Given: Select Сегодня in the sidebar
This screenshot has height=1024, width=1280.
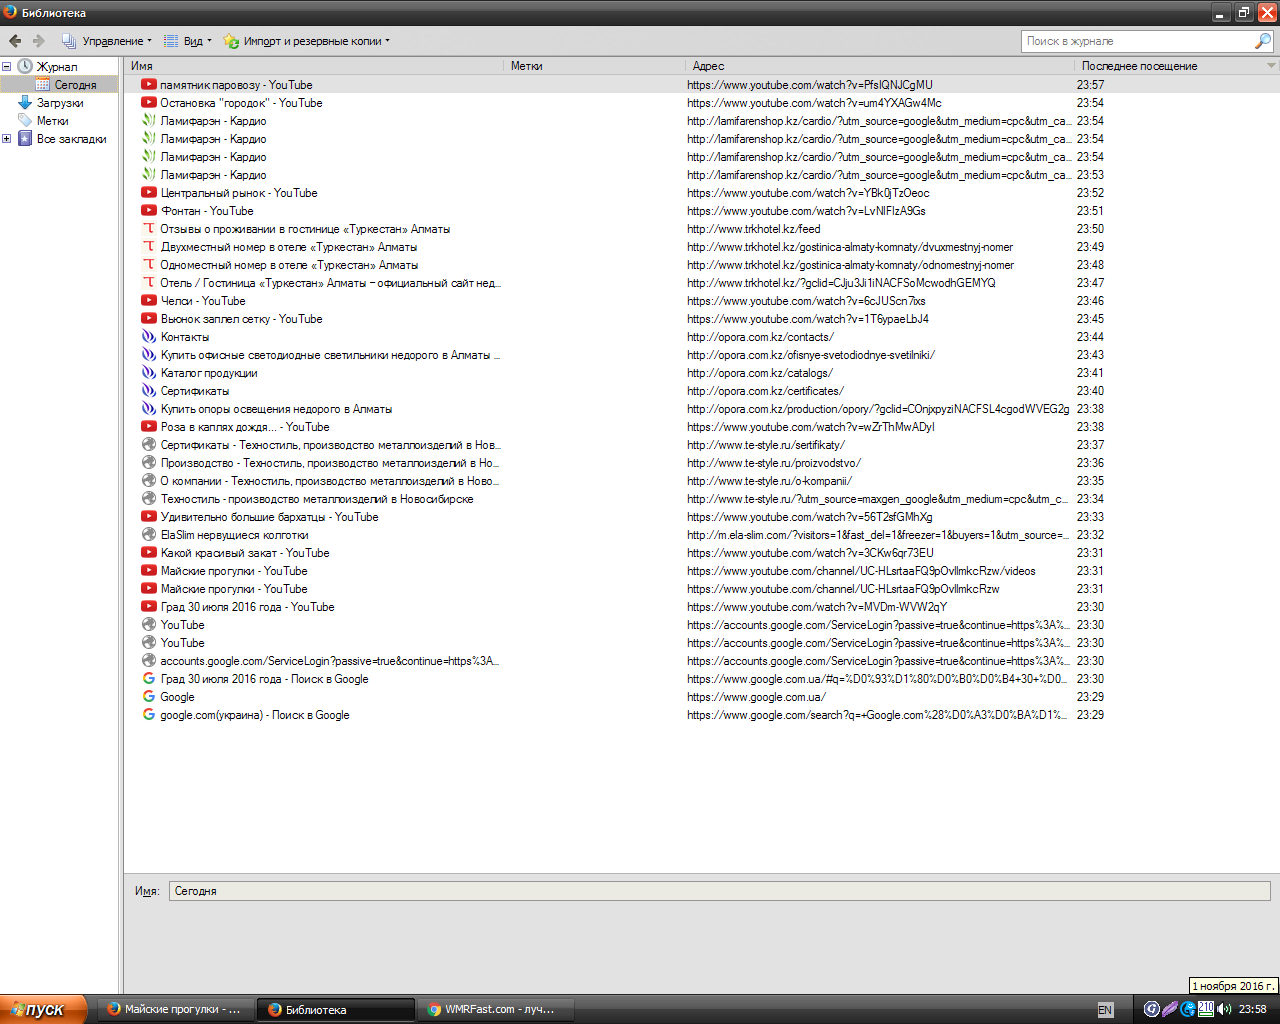Looking at the screenshot, I should coord(76,85).
